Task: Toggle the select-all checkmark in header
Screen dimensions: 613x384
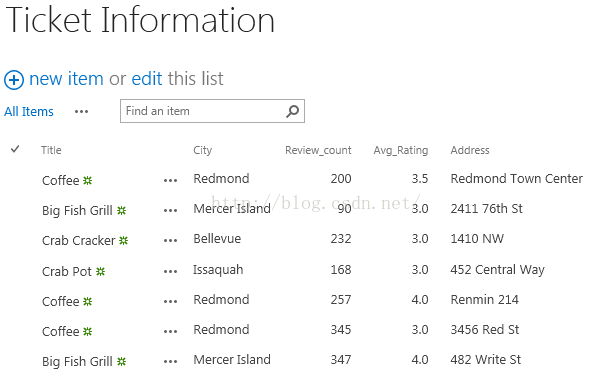Action: [15, 149]
